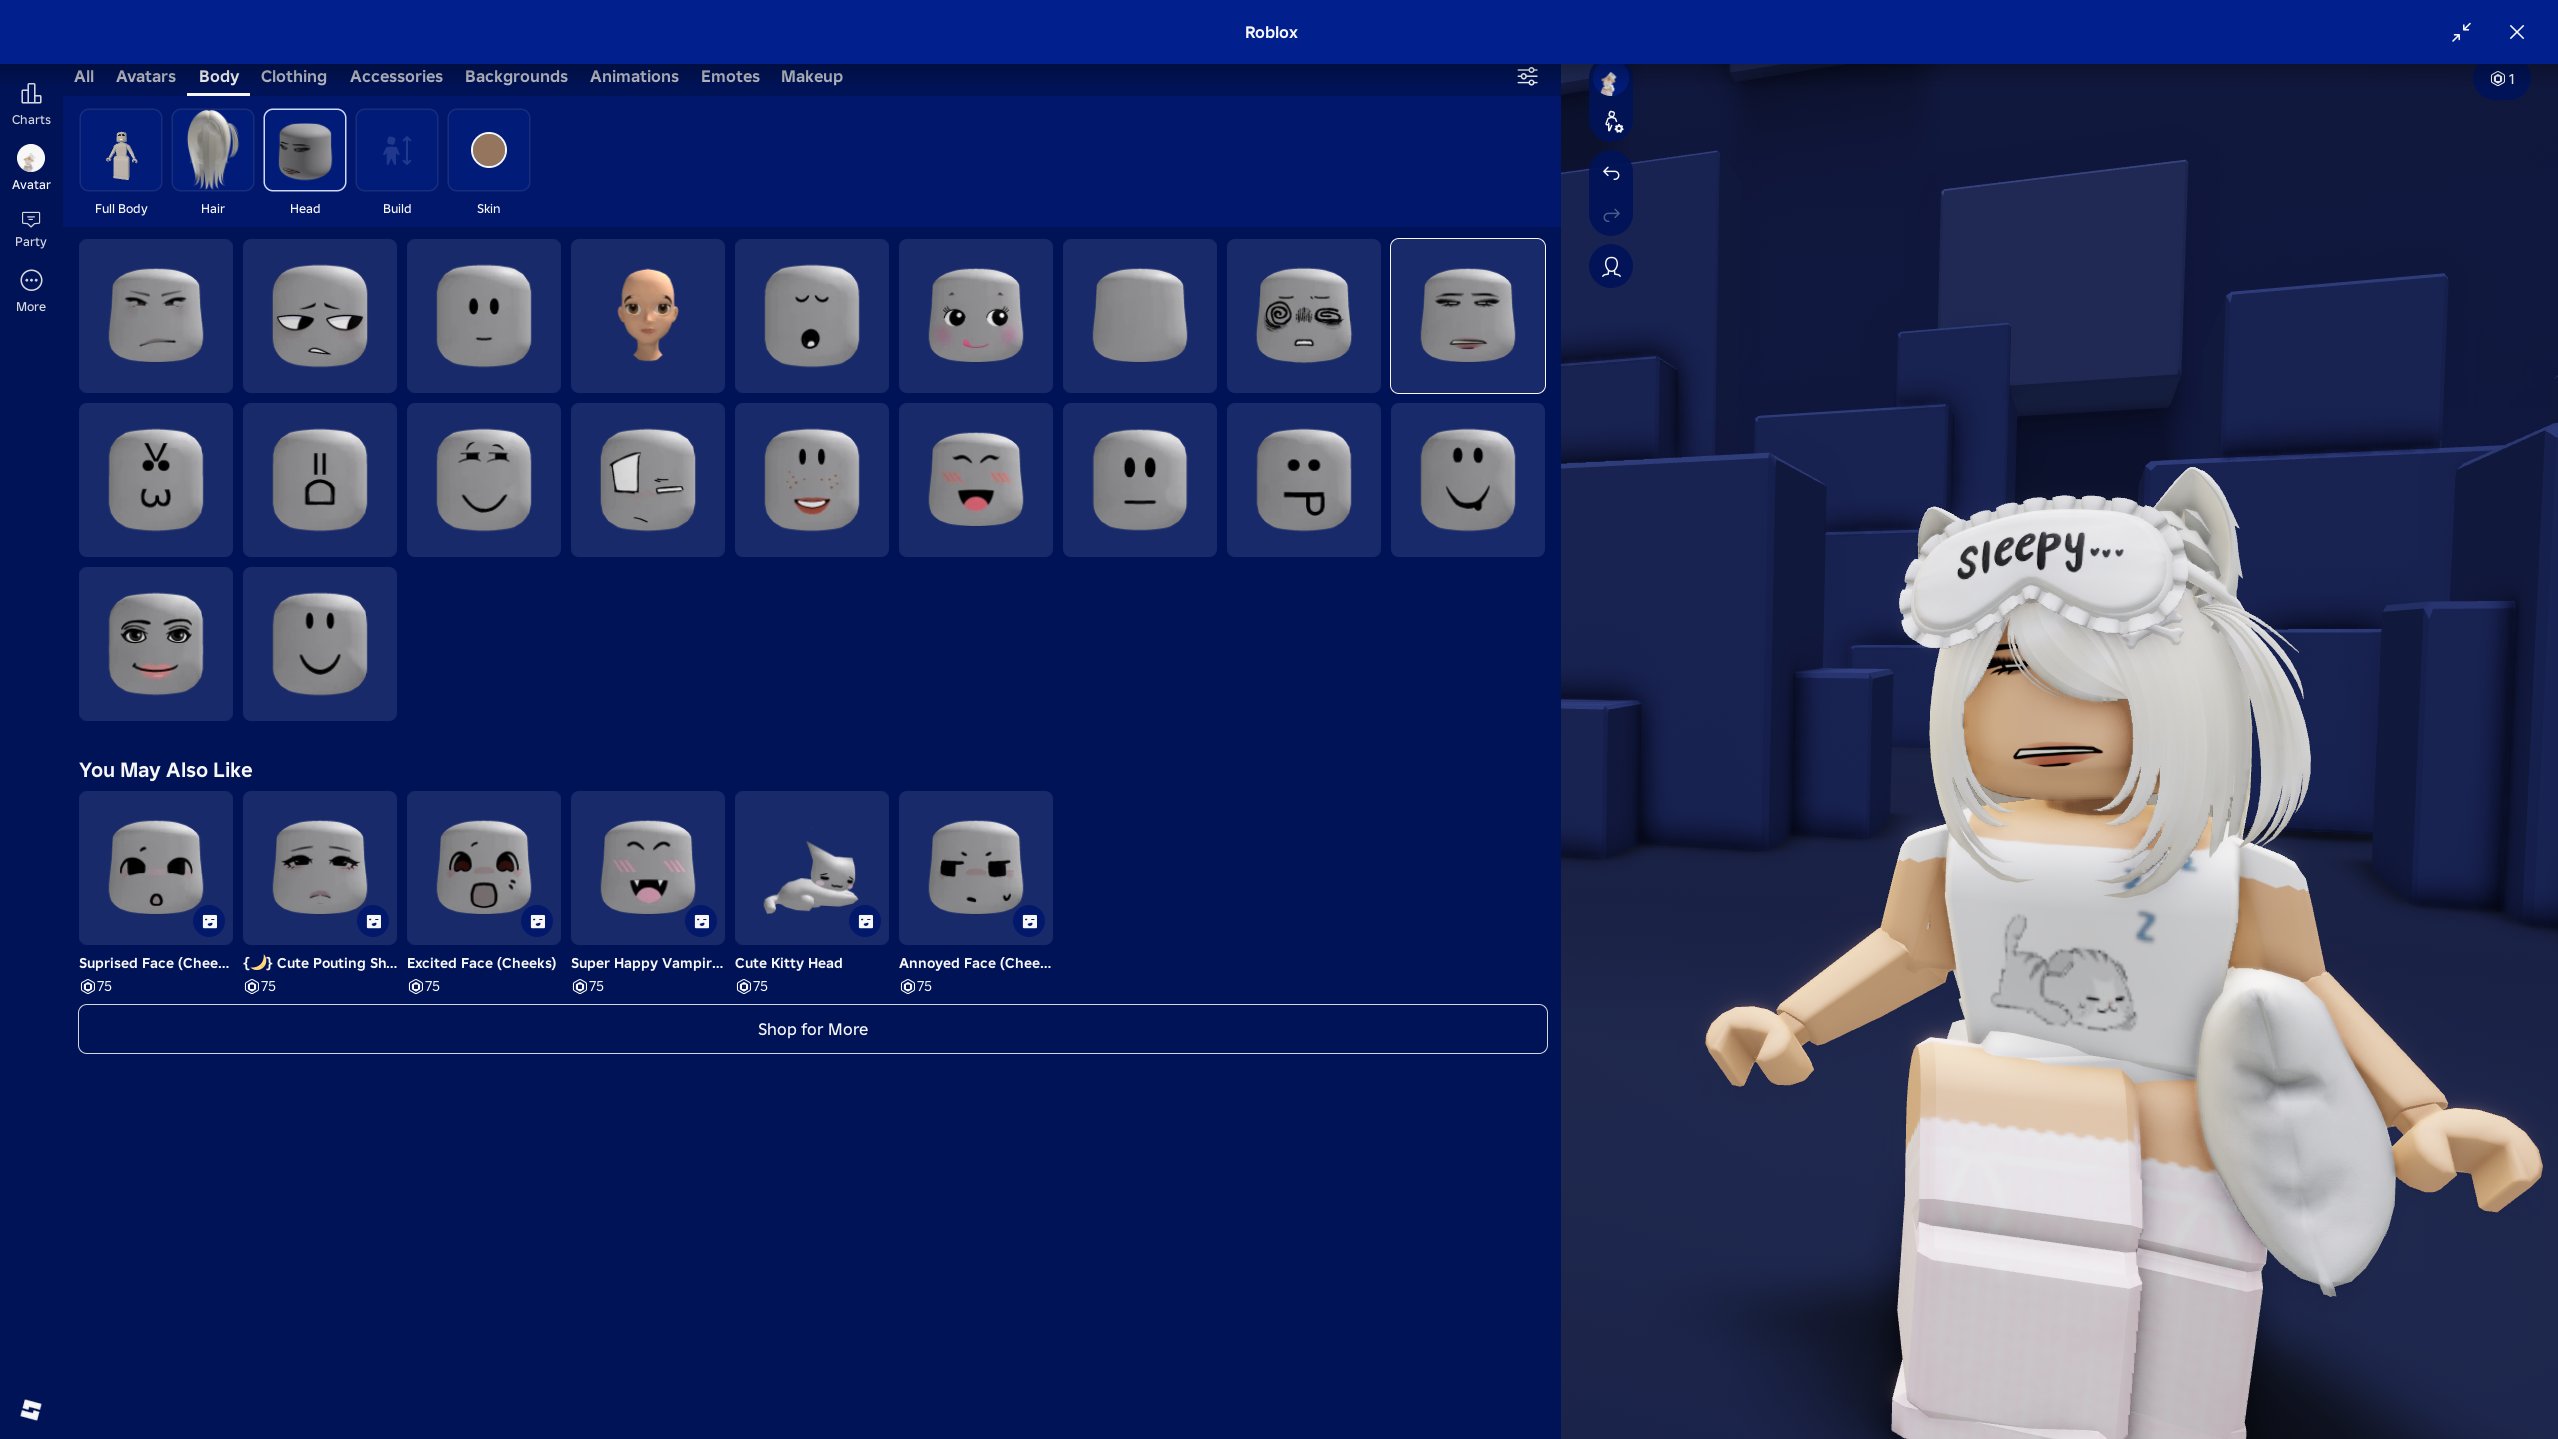This screenshot has width=2558, height=1439.
Task: Select the Hair category thumbnail
Action: 213,151
